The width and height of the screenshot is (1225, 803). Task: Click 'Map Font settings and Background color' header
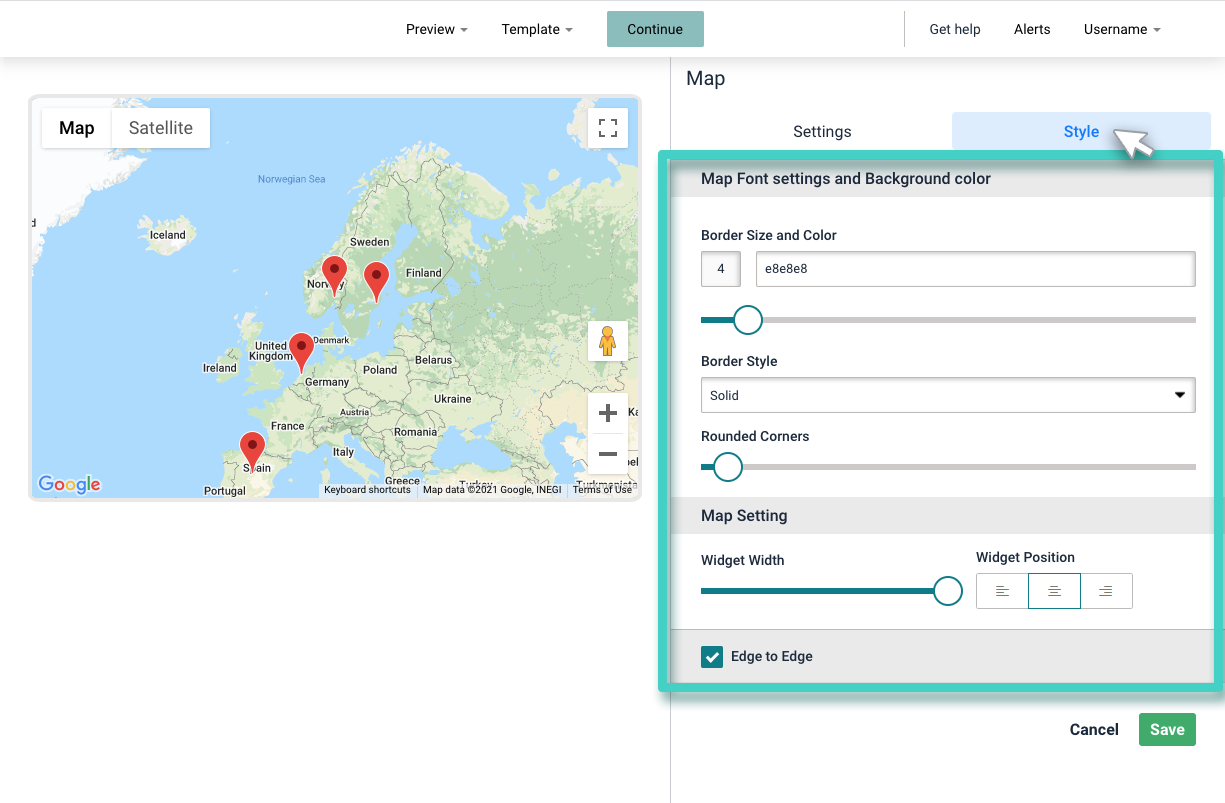pos(846,179)
